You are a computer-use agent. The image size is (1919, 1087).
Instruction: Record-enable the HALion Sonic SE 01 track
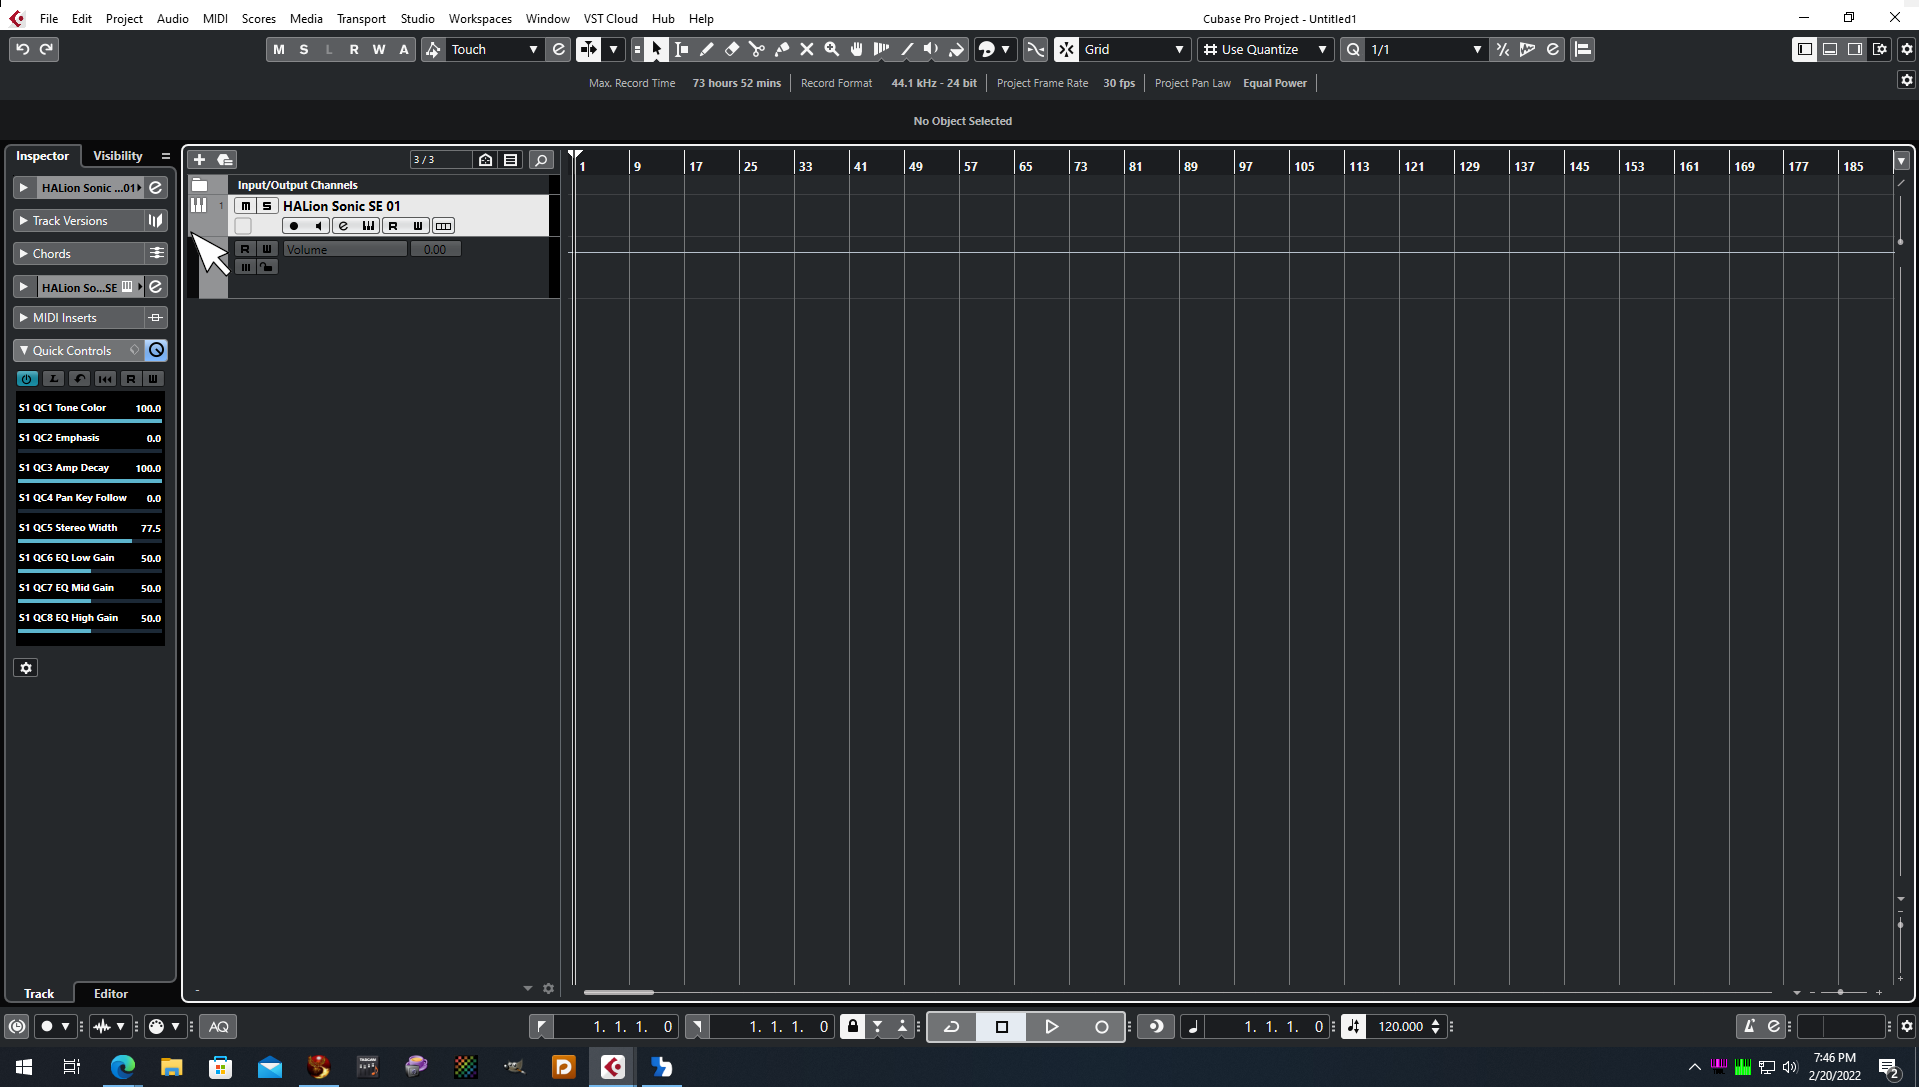click(294, 225)
